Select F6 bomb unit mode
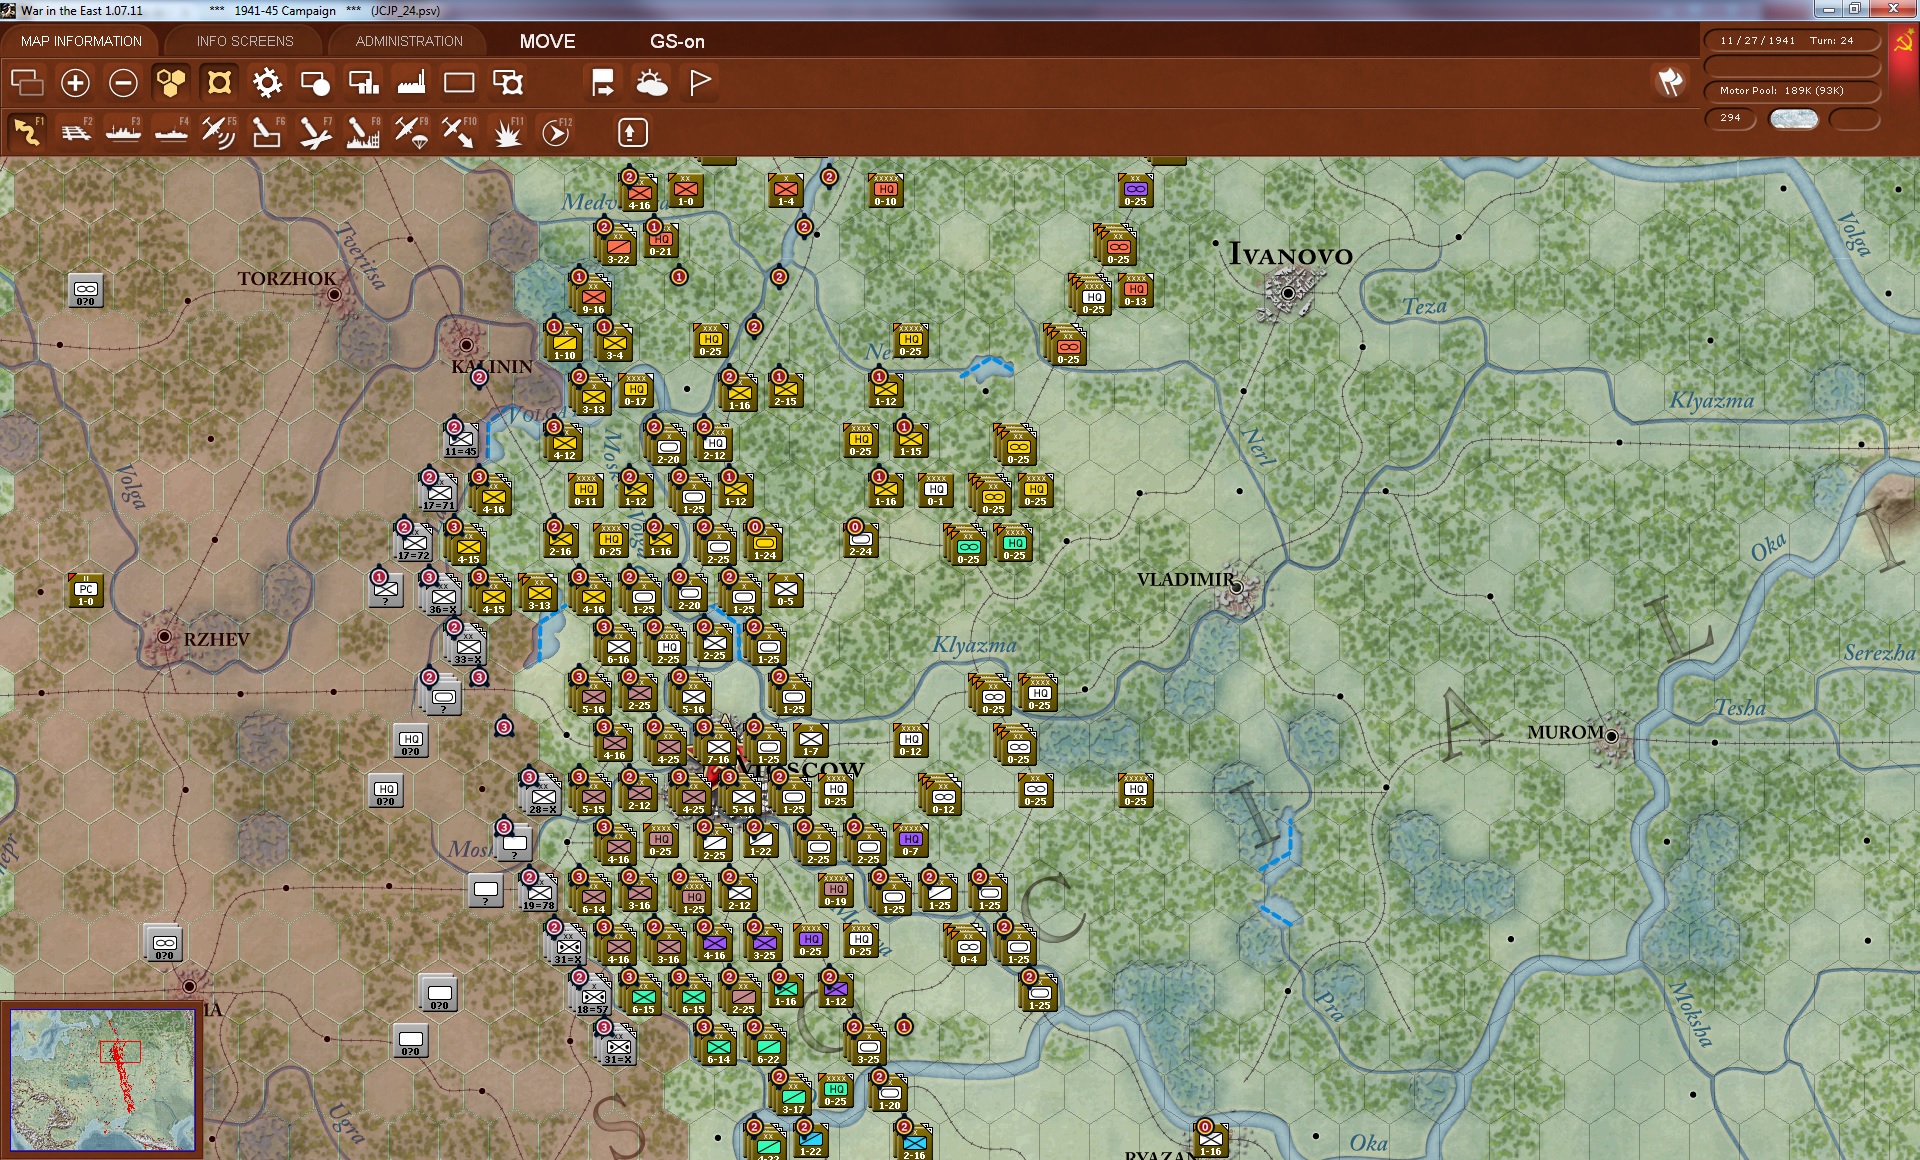This screenshot has width=1920, height=1160. 267,131
